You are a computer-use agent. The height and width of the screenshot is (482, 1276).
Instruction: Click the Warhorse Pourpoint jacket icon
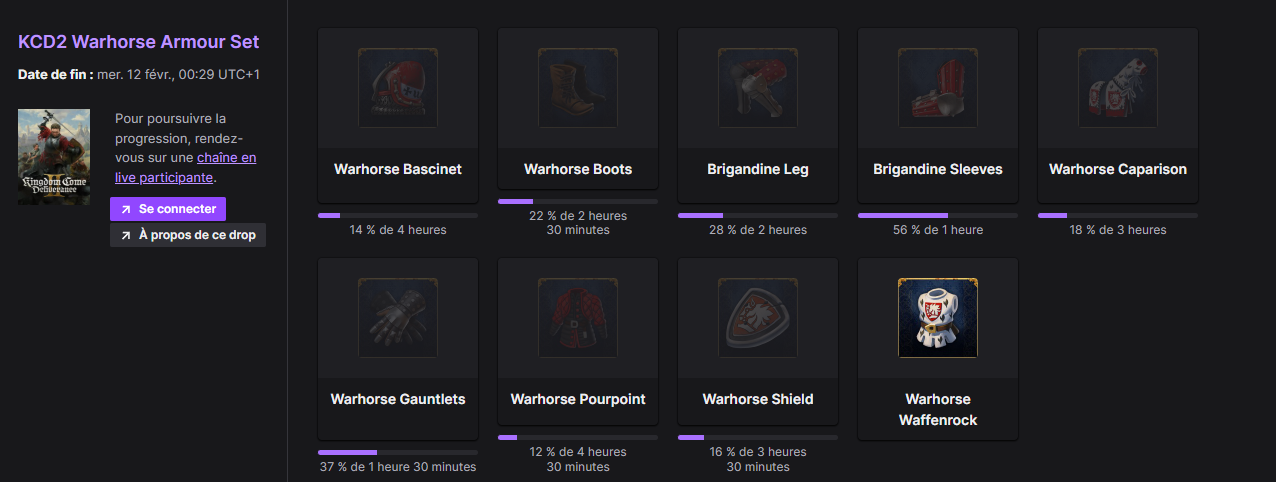pyautogui.click(x=578, y=318)
